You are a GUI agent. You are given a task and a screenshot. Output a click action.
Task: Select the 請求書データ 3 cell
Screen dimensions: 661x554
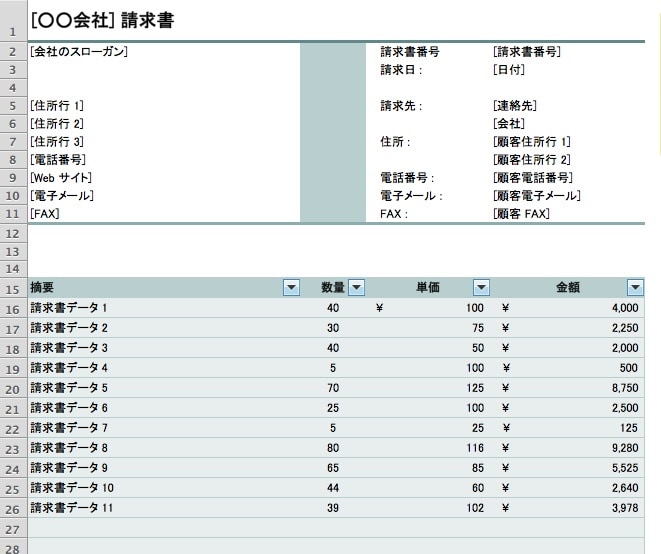click(x=69, y=348)
